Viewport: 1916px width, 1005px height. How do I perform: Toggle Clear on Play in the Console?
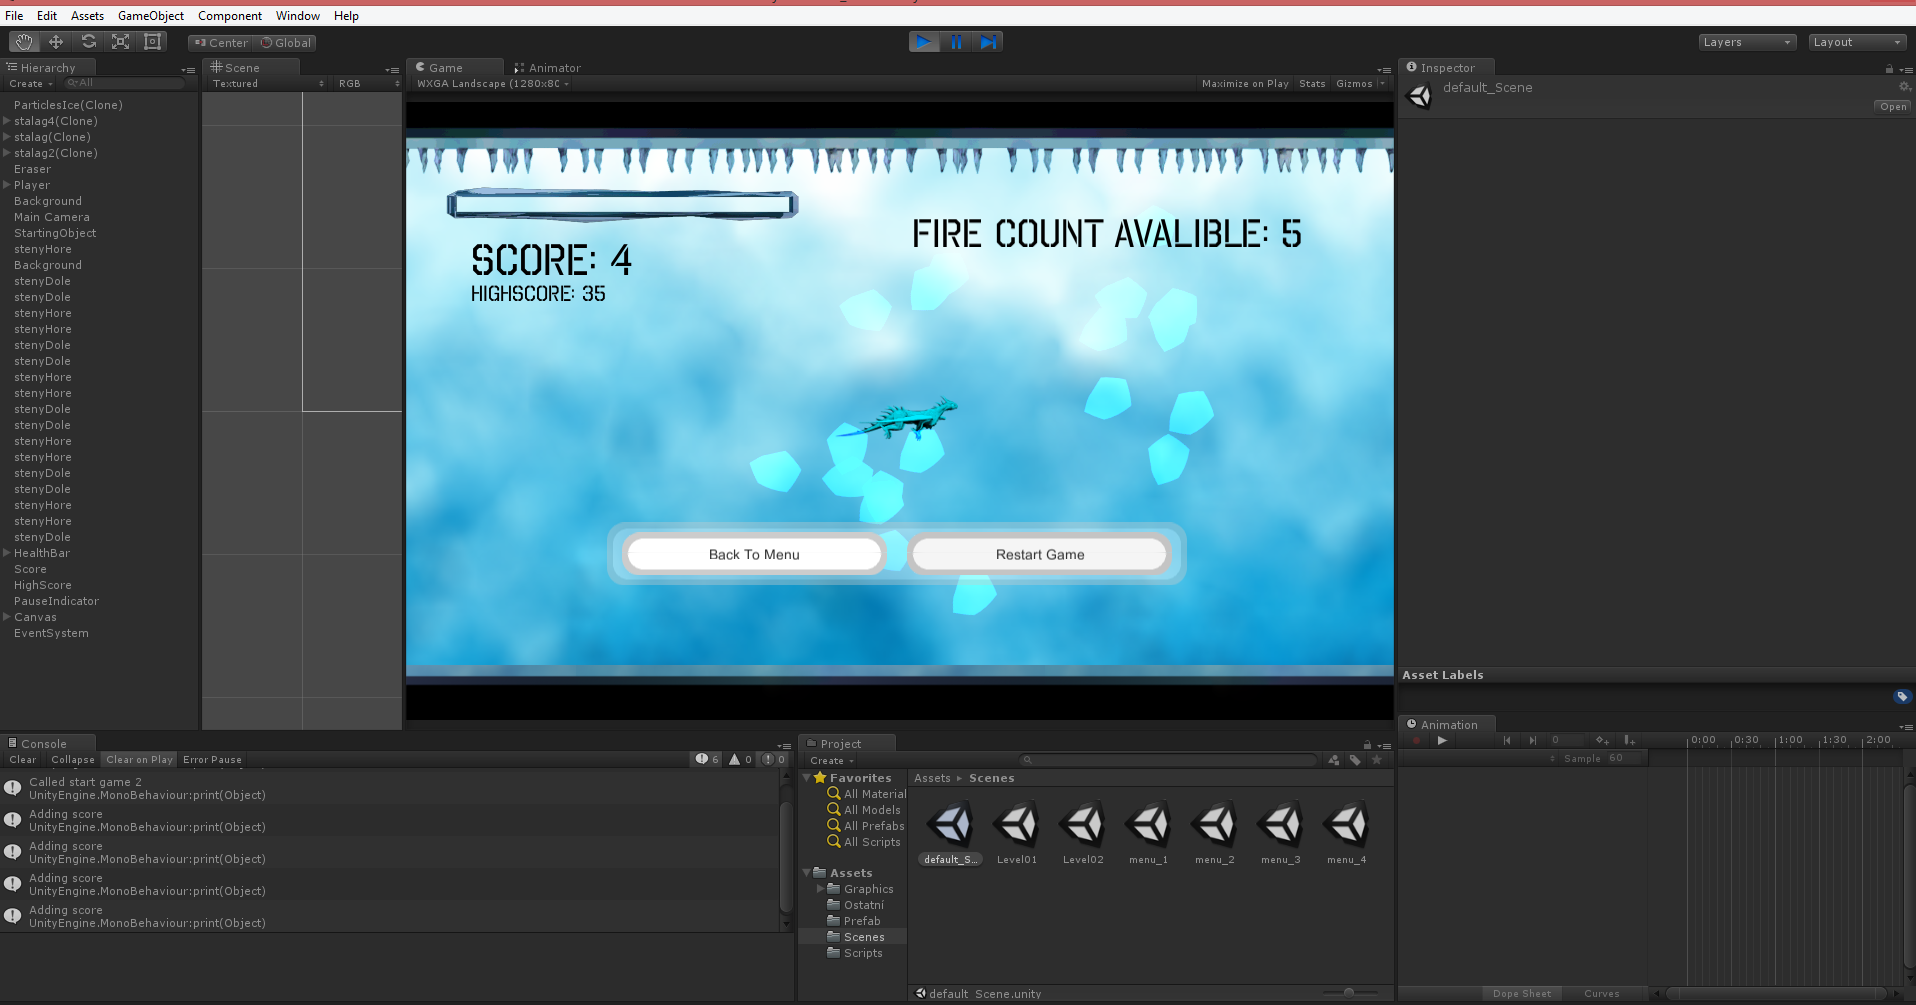click(x=139, y=760)
